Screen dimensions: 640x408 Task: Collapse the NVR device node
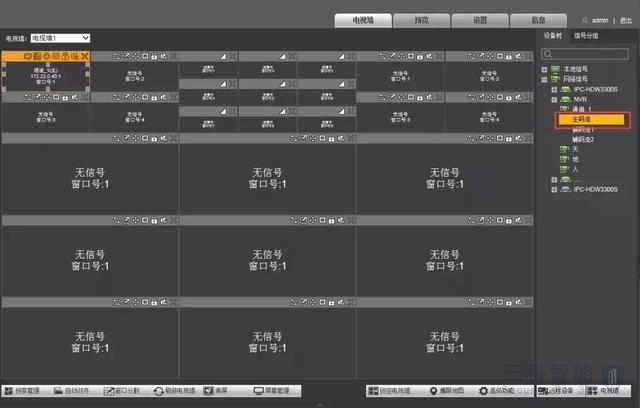tap(553, 100)
